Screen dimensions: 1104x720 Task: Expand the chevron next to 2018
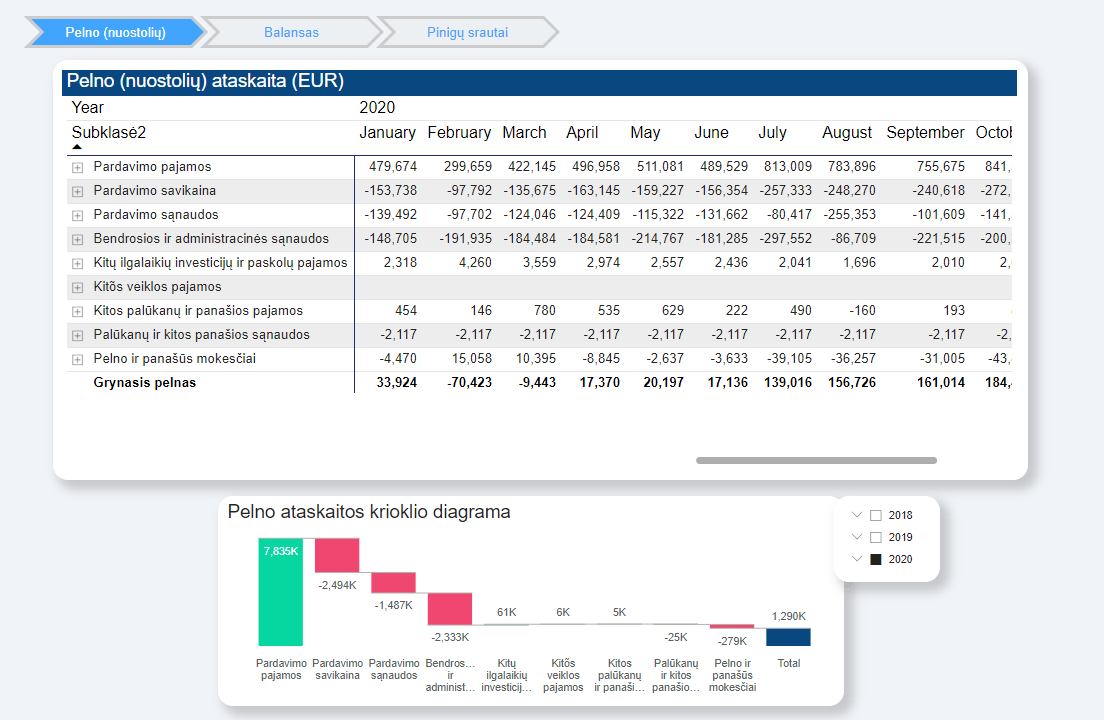(x=856, y=515)
